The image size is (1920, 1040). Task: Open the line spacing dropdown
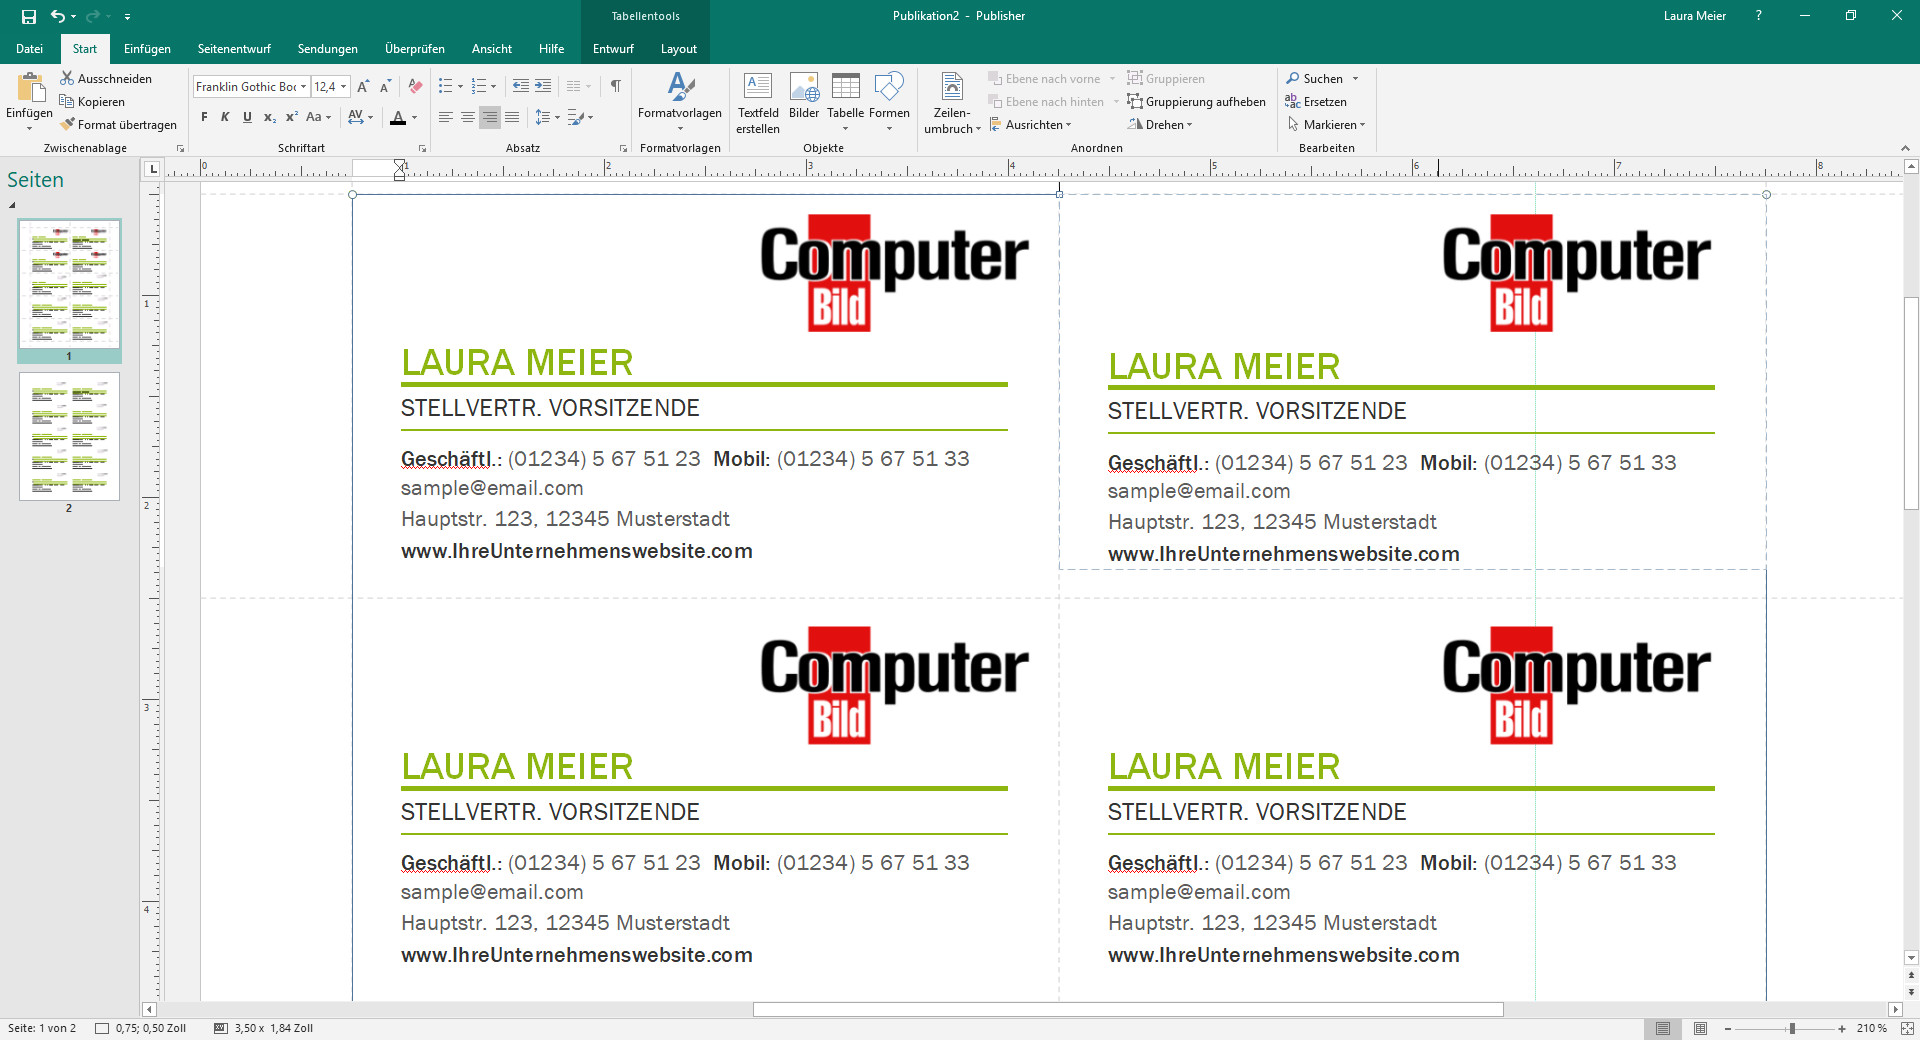pyautogui.click(x=547, y=117)
